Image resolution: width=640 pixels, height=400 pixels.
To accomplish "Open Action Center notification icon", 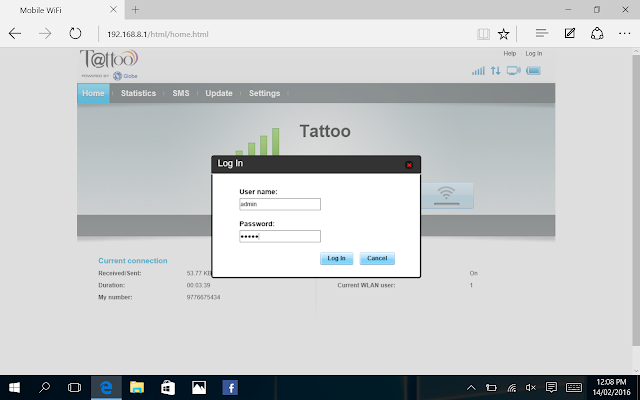I will click(551, 387).
